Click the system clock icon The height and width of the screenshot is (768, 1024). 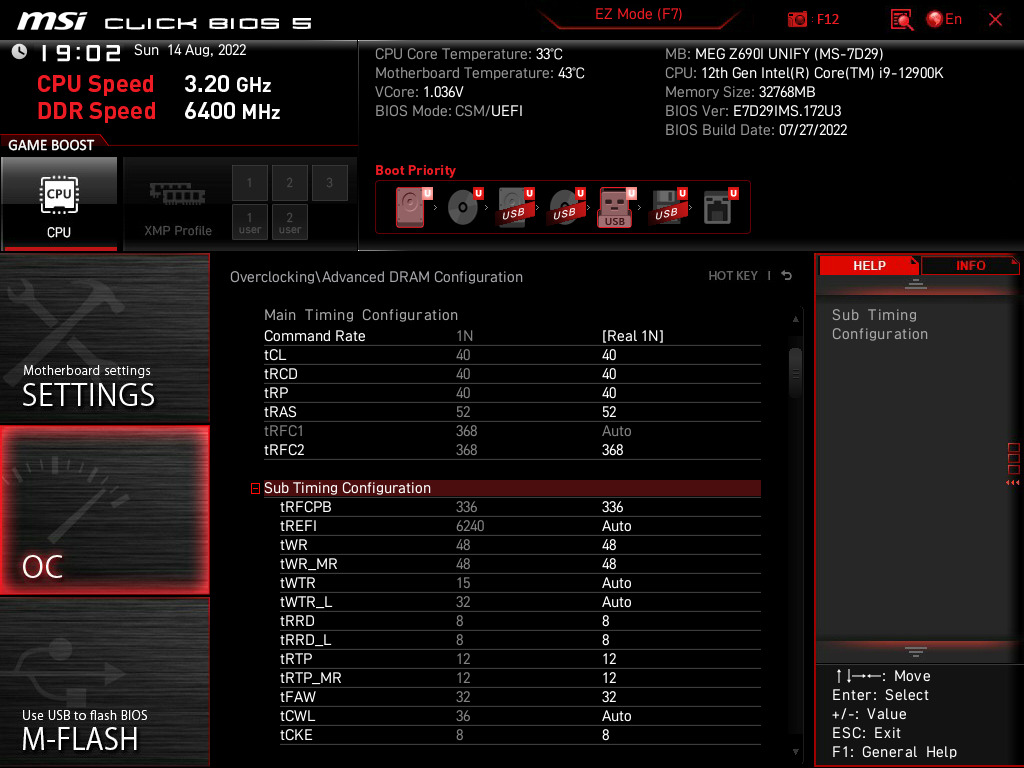(19, 52)
